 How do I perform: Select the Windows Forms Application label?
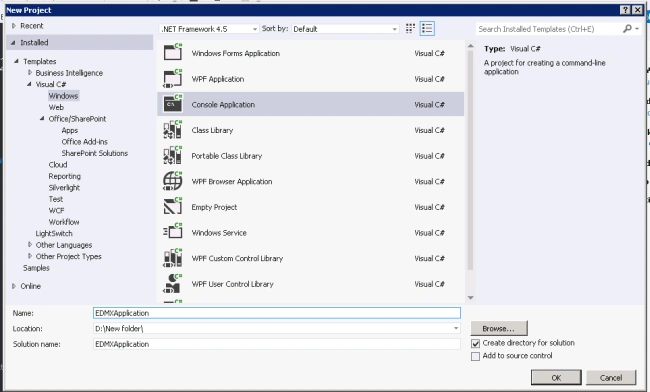[x=235, y=53]
